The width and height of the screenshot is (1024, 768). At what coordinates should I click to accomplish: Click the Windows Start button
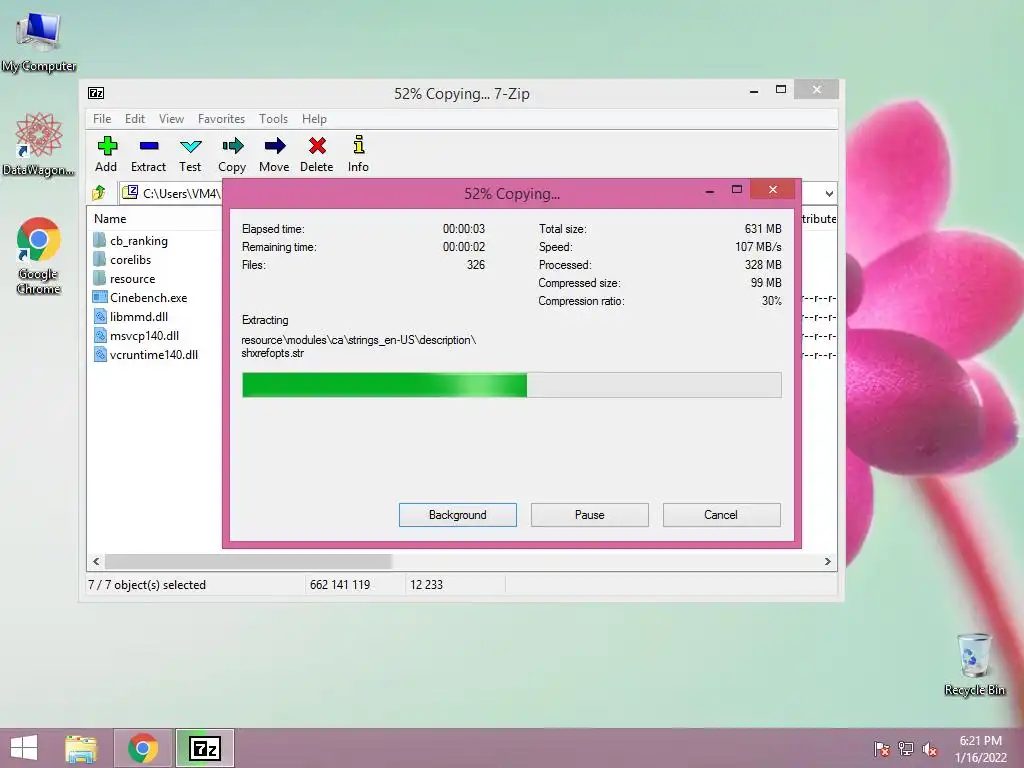(24, 748)
